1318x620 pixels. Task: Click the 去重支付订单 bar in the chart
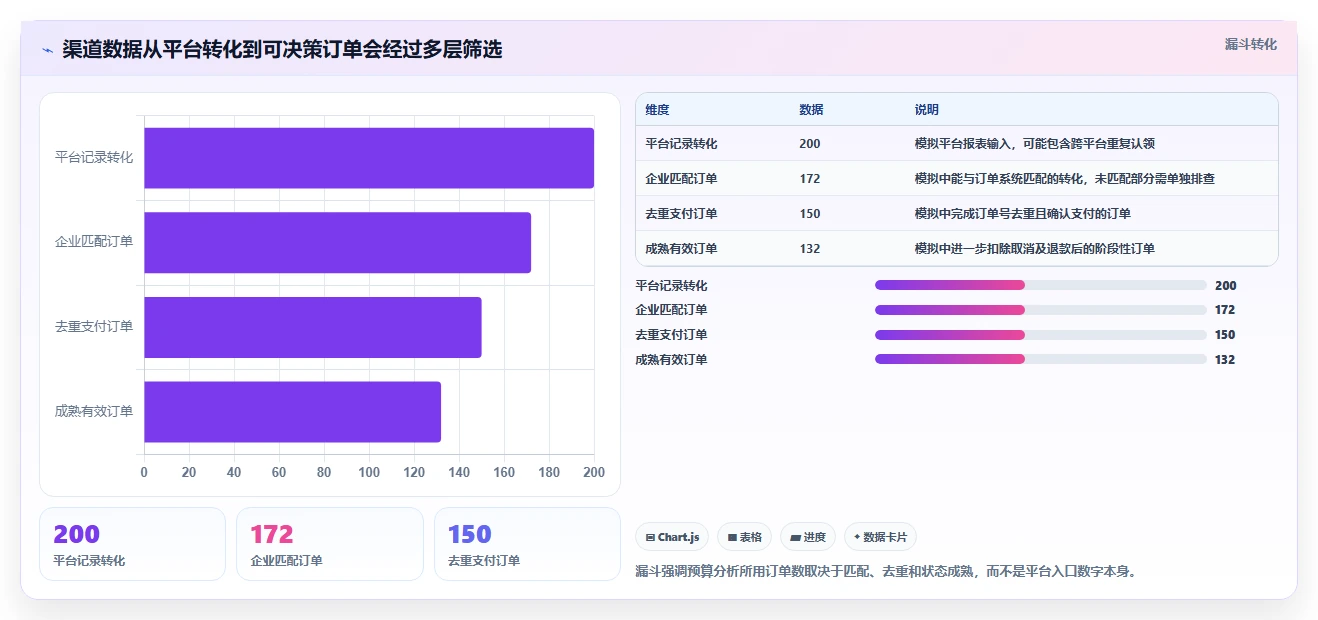pyautogui.click(x=313, y=327)
